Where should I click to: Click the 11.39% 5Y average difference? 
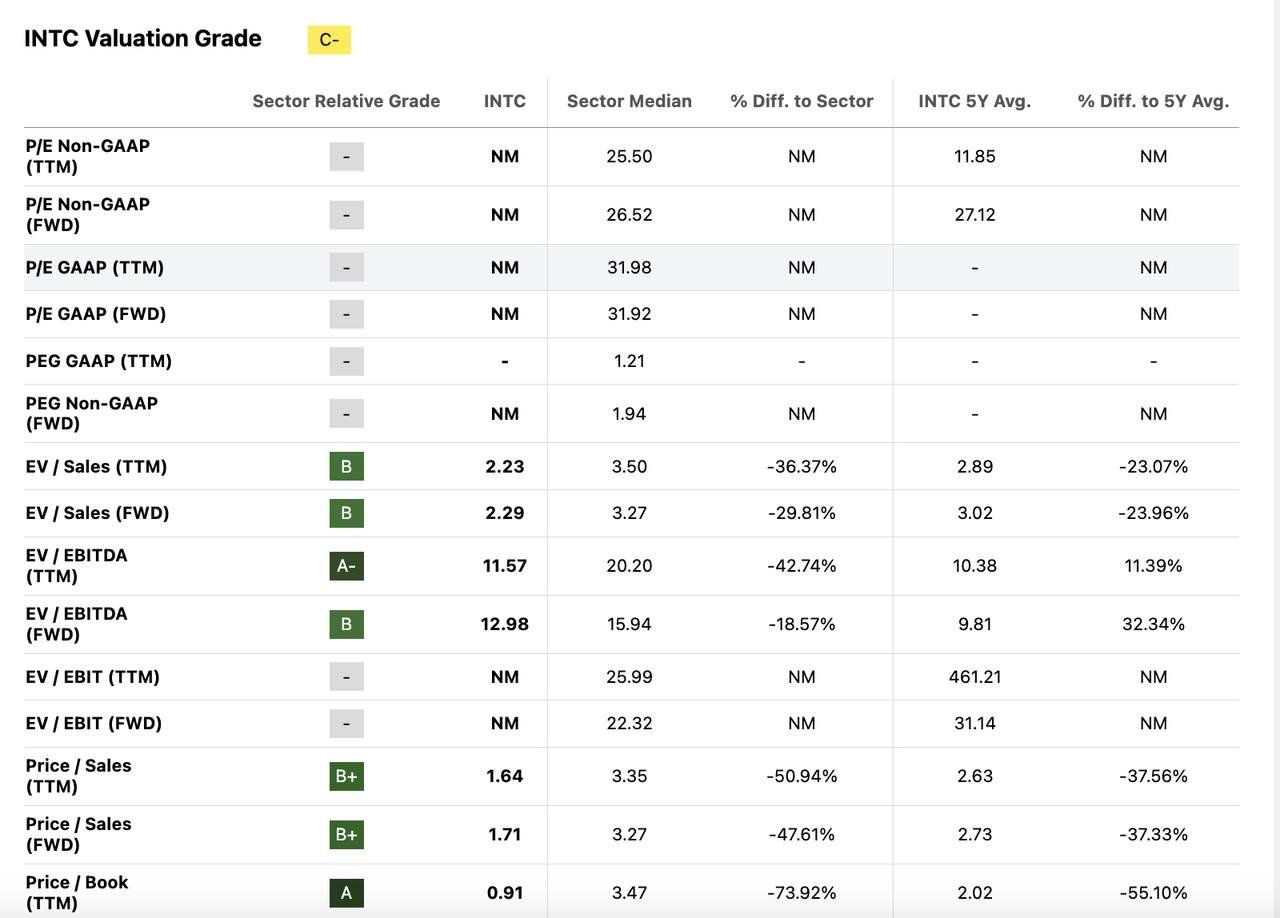tap(1154, 566)
